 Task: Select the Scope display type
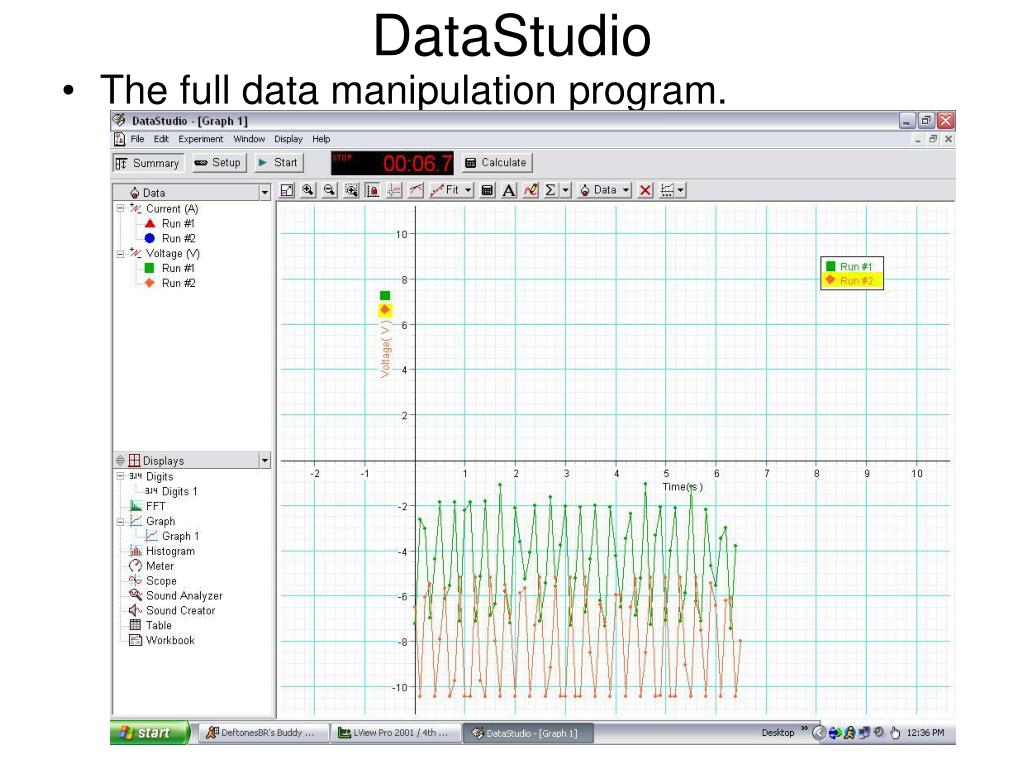(161, 581)
